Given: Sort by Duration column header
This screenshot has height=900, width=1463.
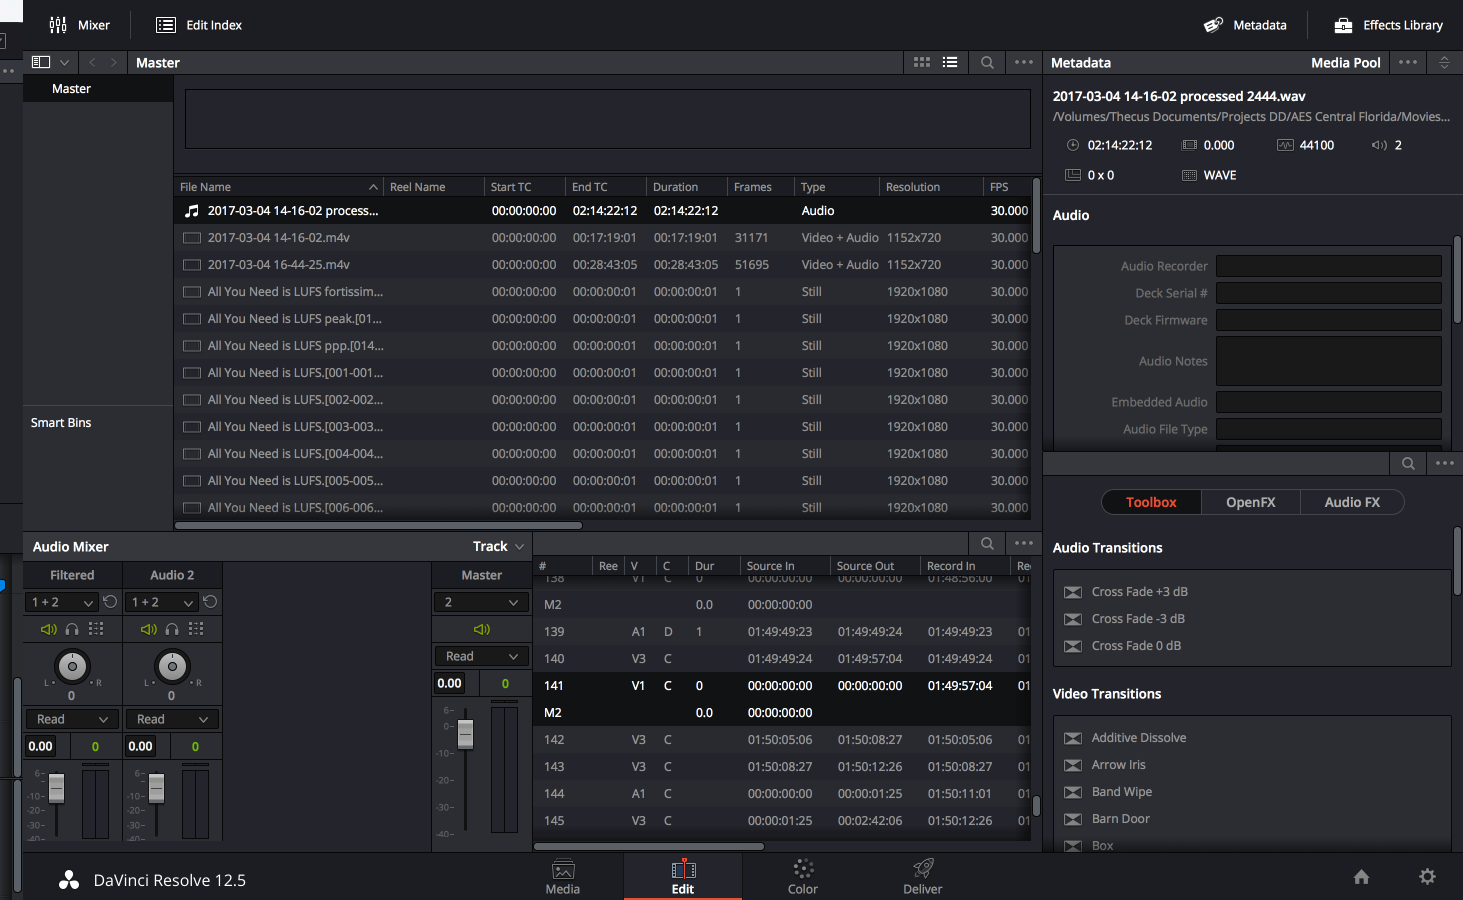Looking at the screenshot, I should pyautogui.click(x=687, y=187).
